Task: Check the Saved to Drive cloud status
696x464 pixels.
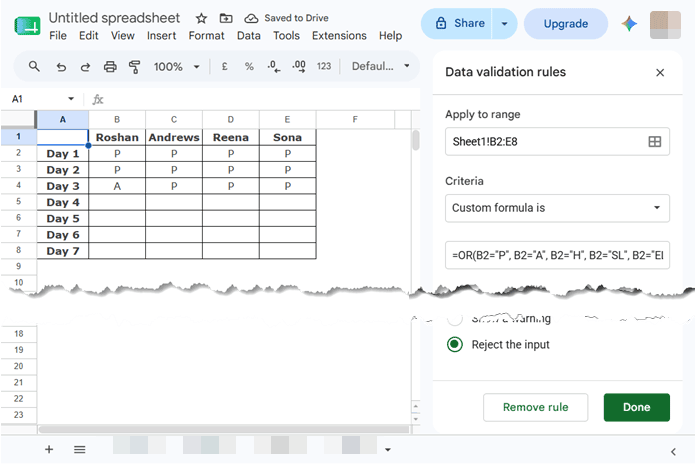Action: (251, 18)
